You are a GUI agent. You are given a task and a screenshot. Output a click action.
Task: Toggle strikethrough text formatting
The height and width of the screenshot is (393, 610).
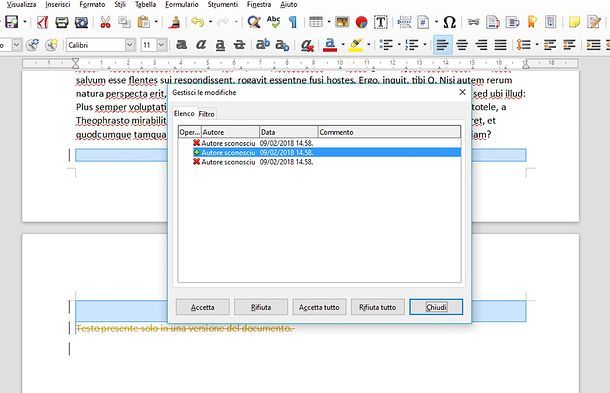point(239,45)
